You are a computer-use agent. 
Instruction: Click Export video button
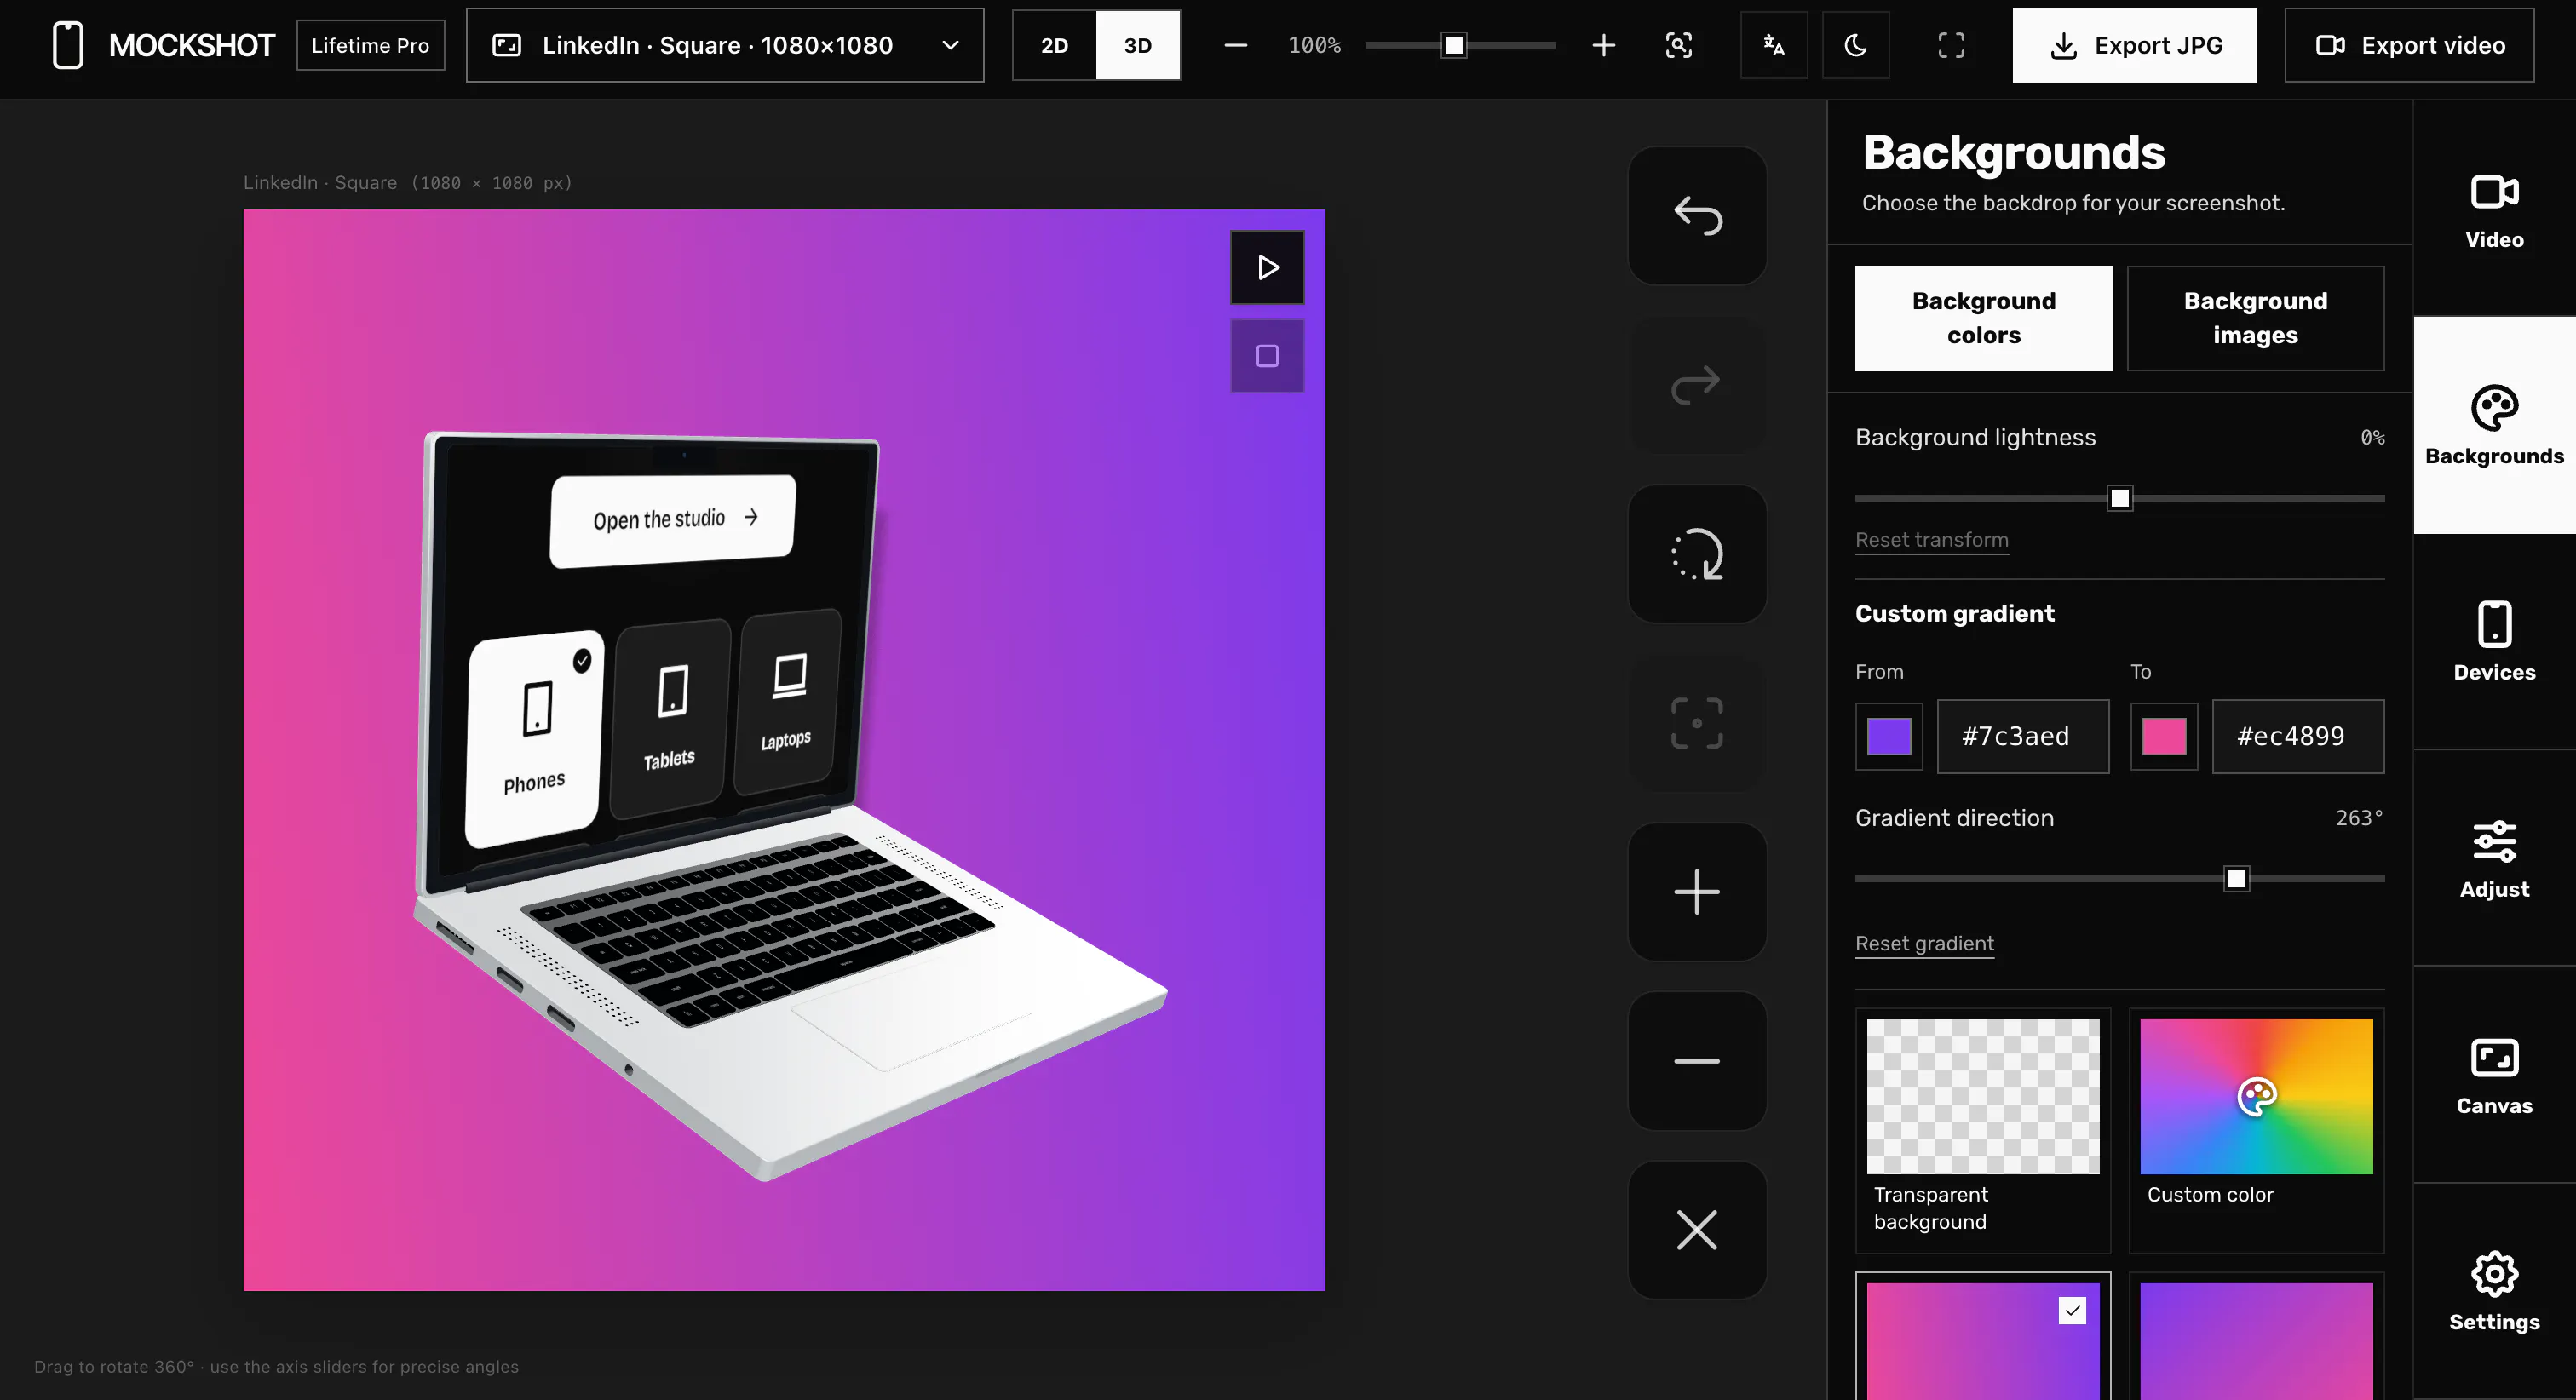[x=2409, y=45]
